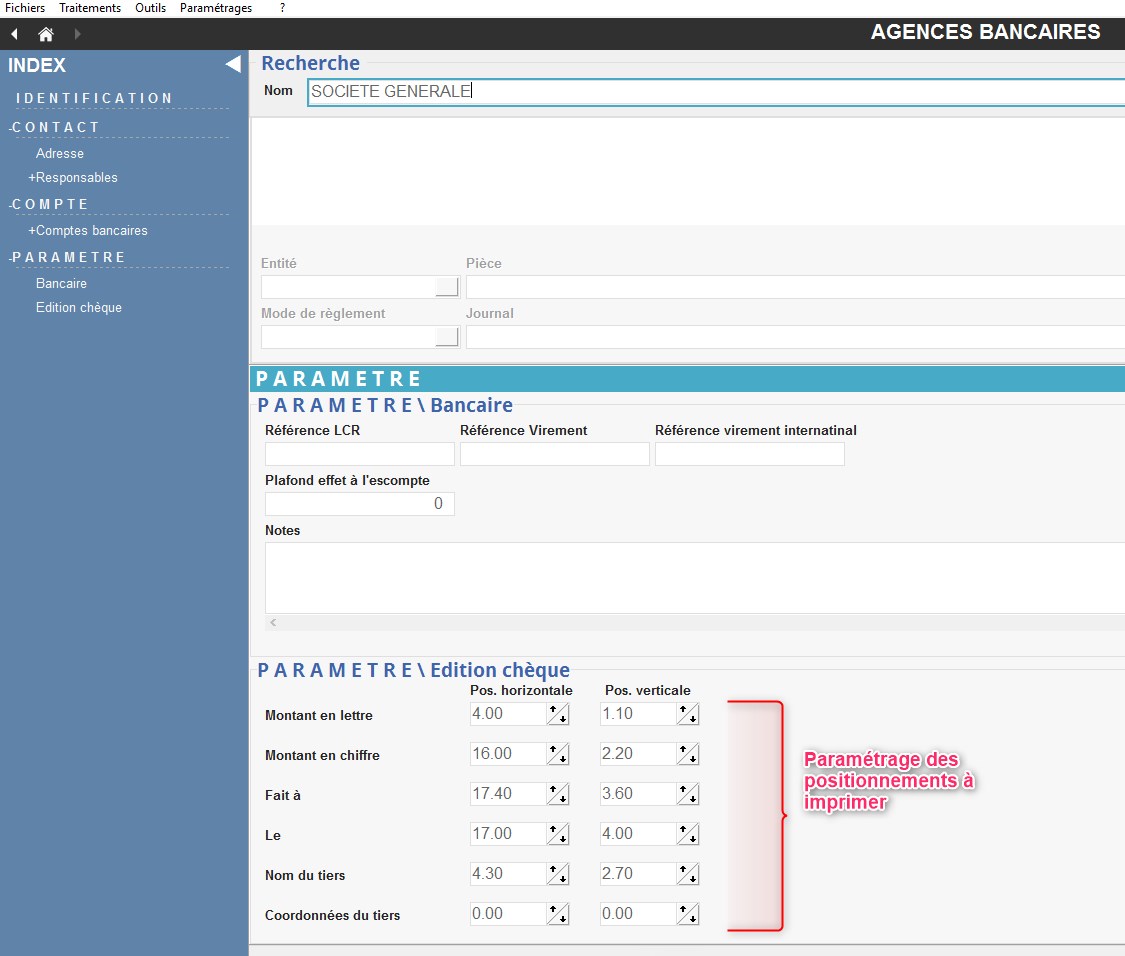Click the Nom du tiers vertical spinner
Viewport: 1125px width, 956px height.
(688, 874)
